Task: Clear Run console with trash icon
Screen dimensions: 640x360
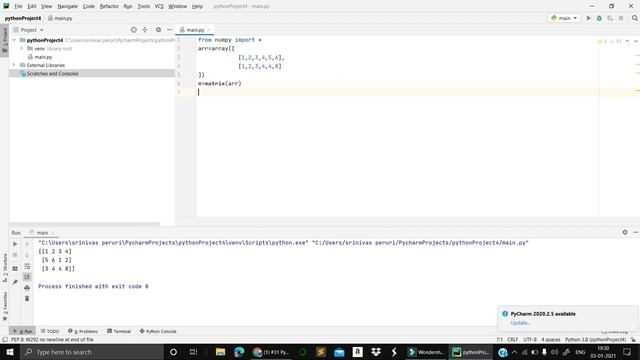Action: tap(27, 298)
